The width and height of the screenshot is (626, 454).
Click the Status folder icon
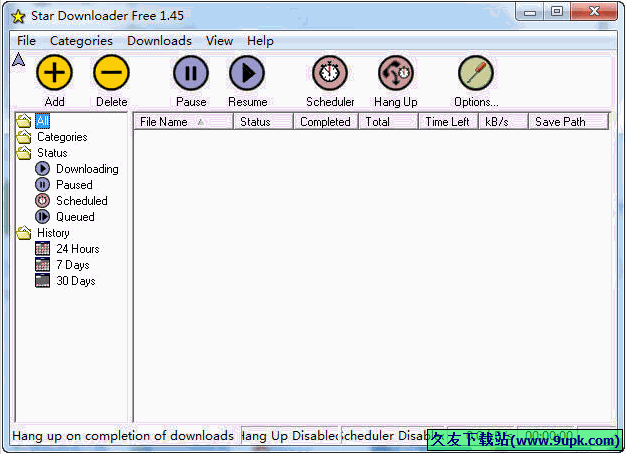24,153
